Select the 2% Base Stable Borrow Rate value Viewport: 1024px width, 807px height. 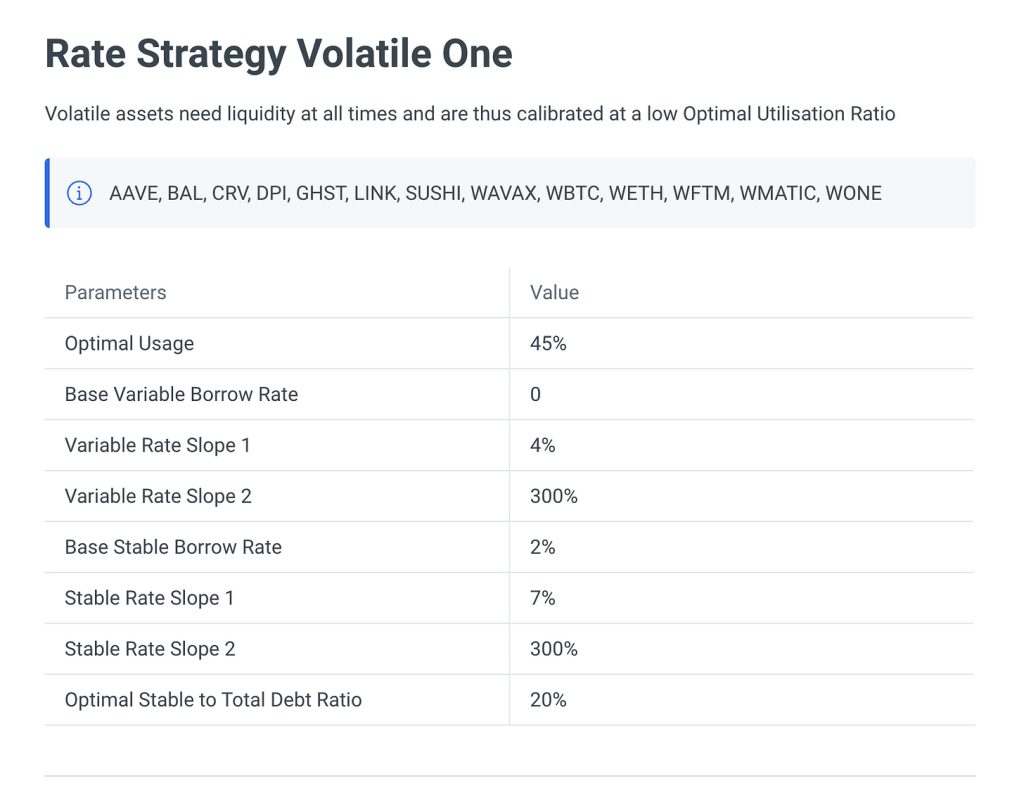pyautogui.click(x=543, y=547)
